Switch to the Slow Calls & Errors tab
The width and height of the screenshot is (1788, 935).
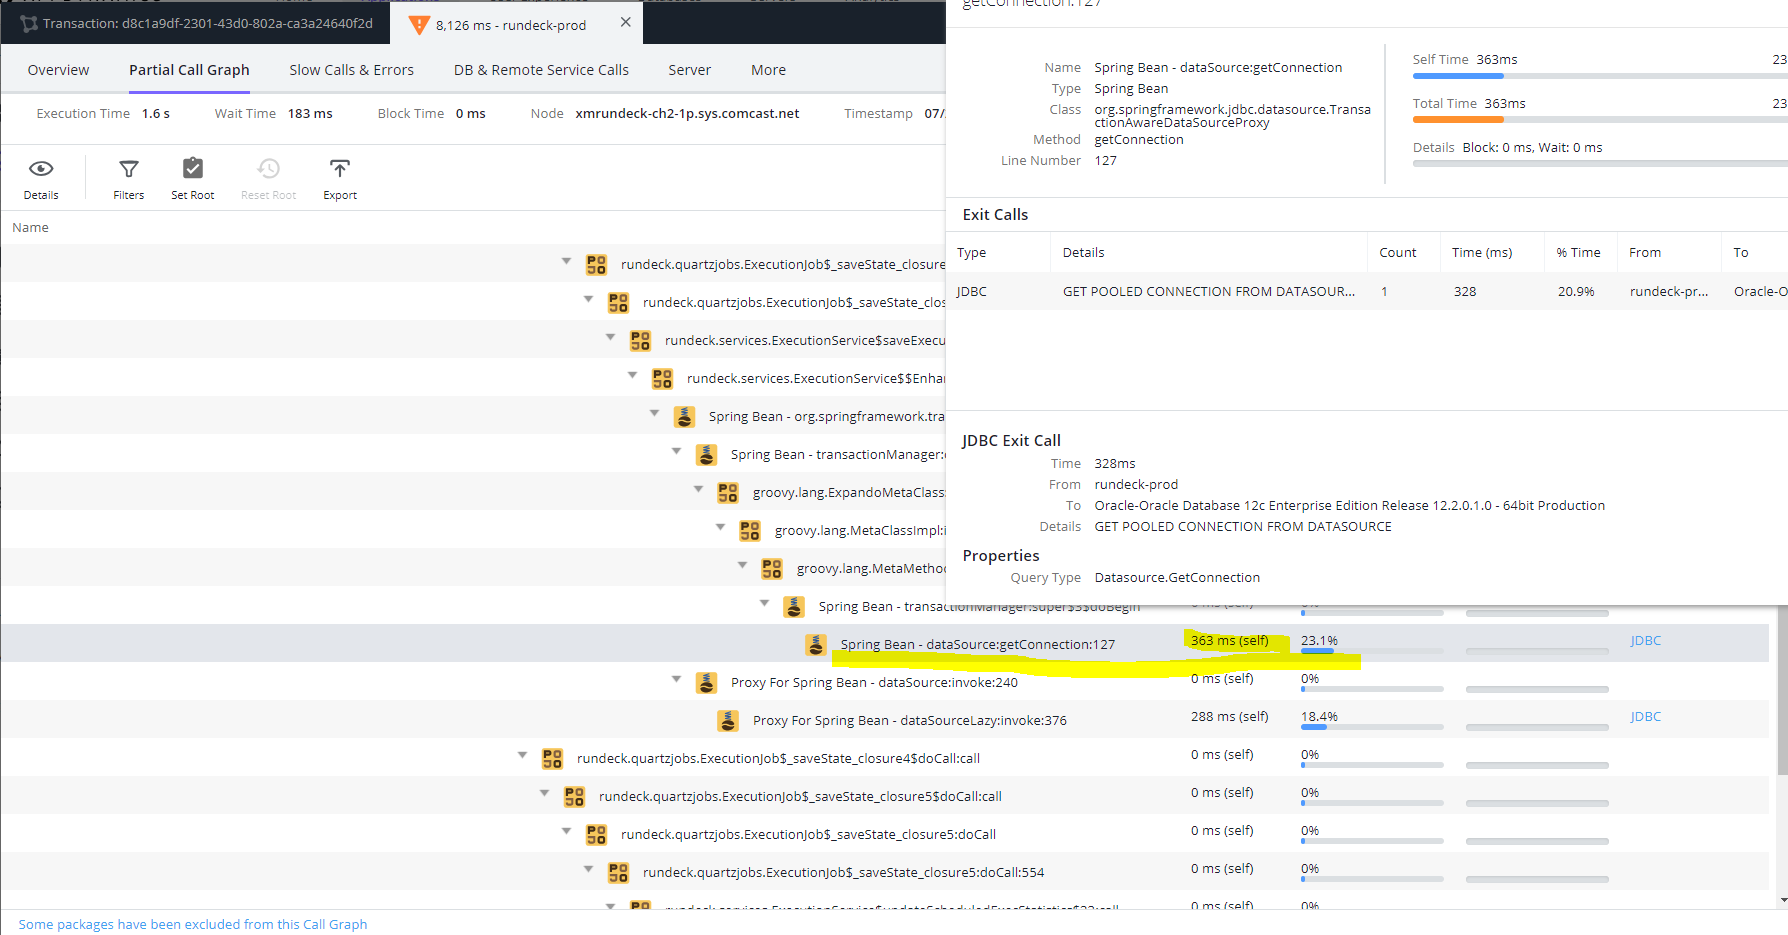[x=351, y=69]
